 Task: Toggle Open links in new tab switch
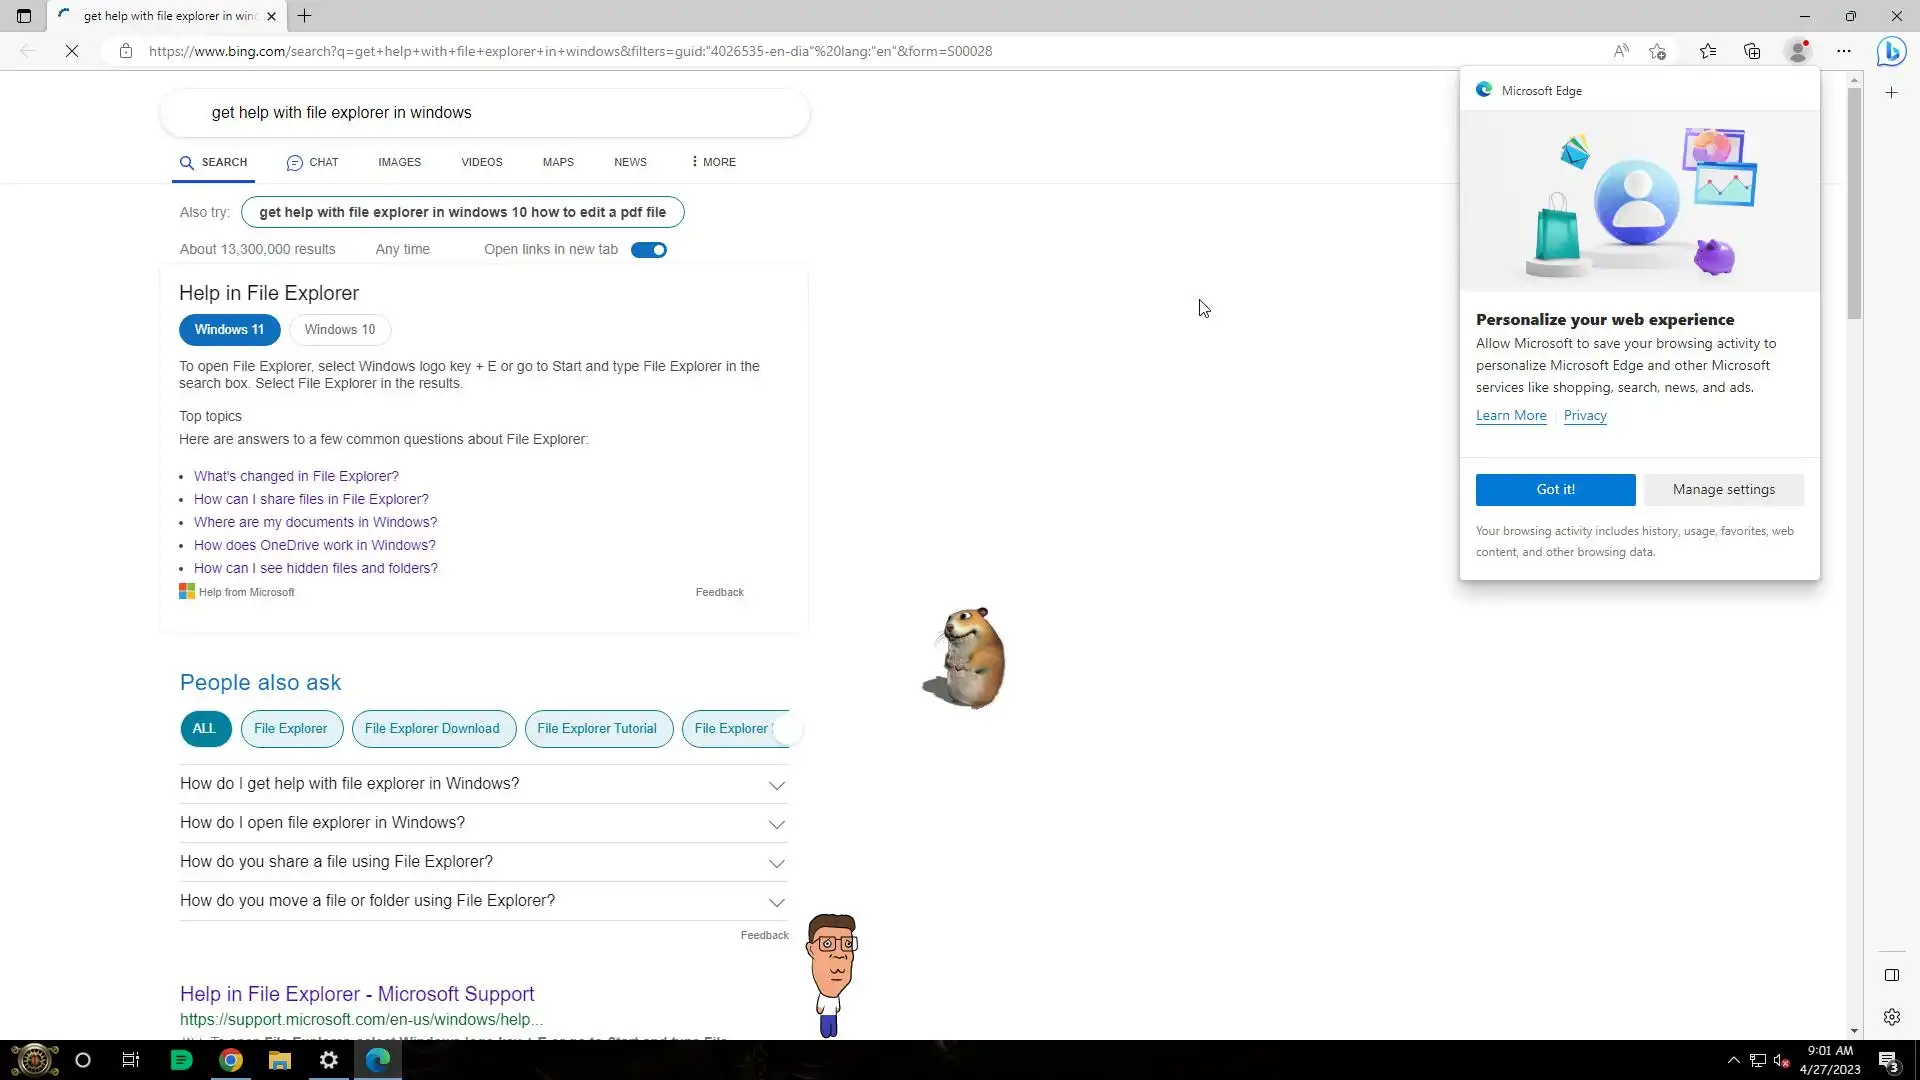pyautogui.click(x=648, y=250)
